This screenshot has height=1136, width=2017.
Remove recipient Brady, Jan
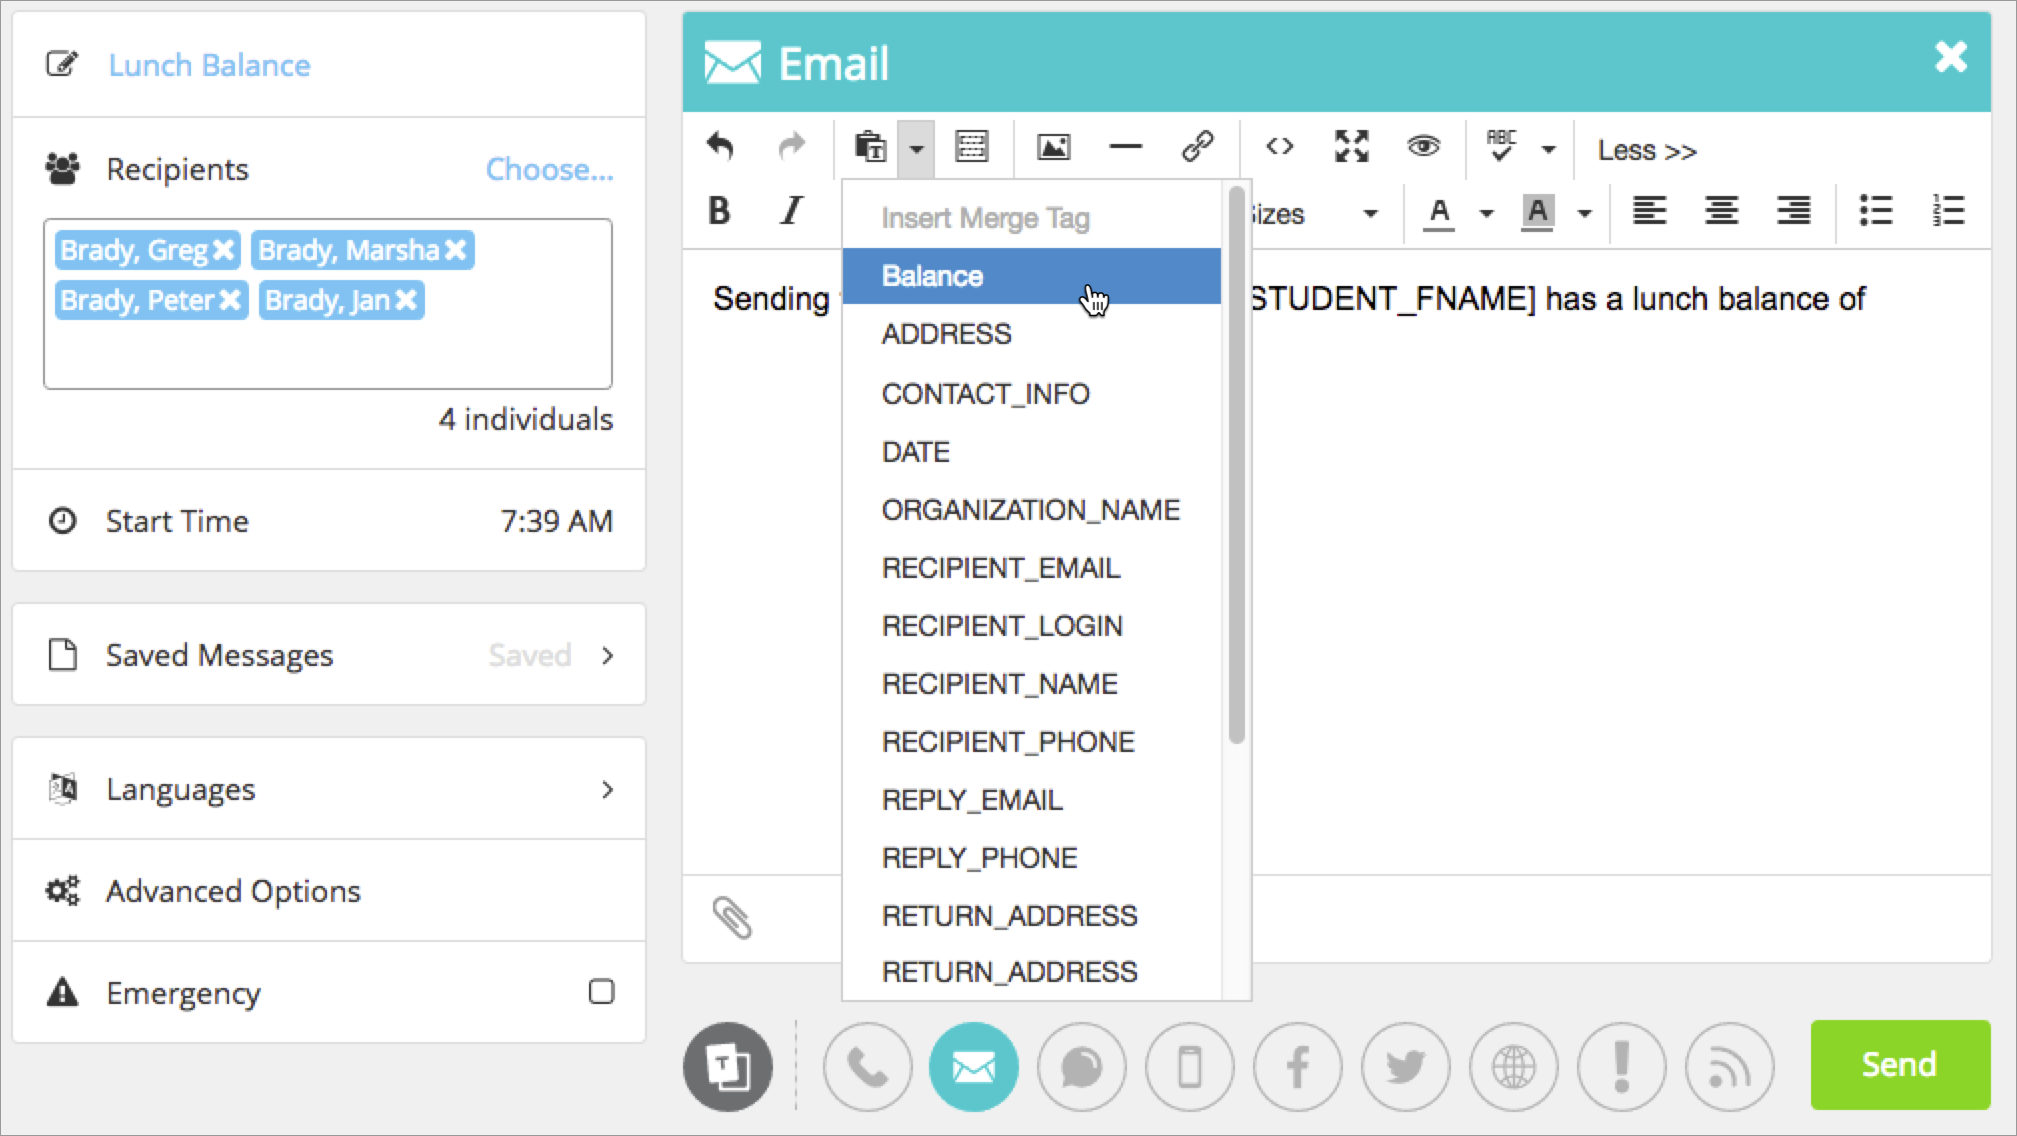point(405,299)
